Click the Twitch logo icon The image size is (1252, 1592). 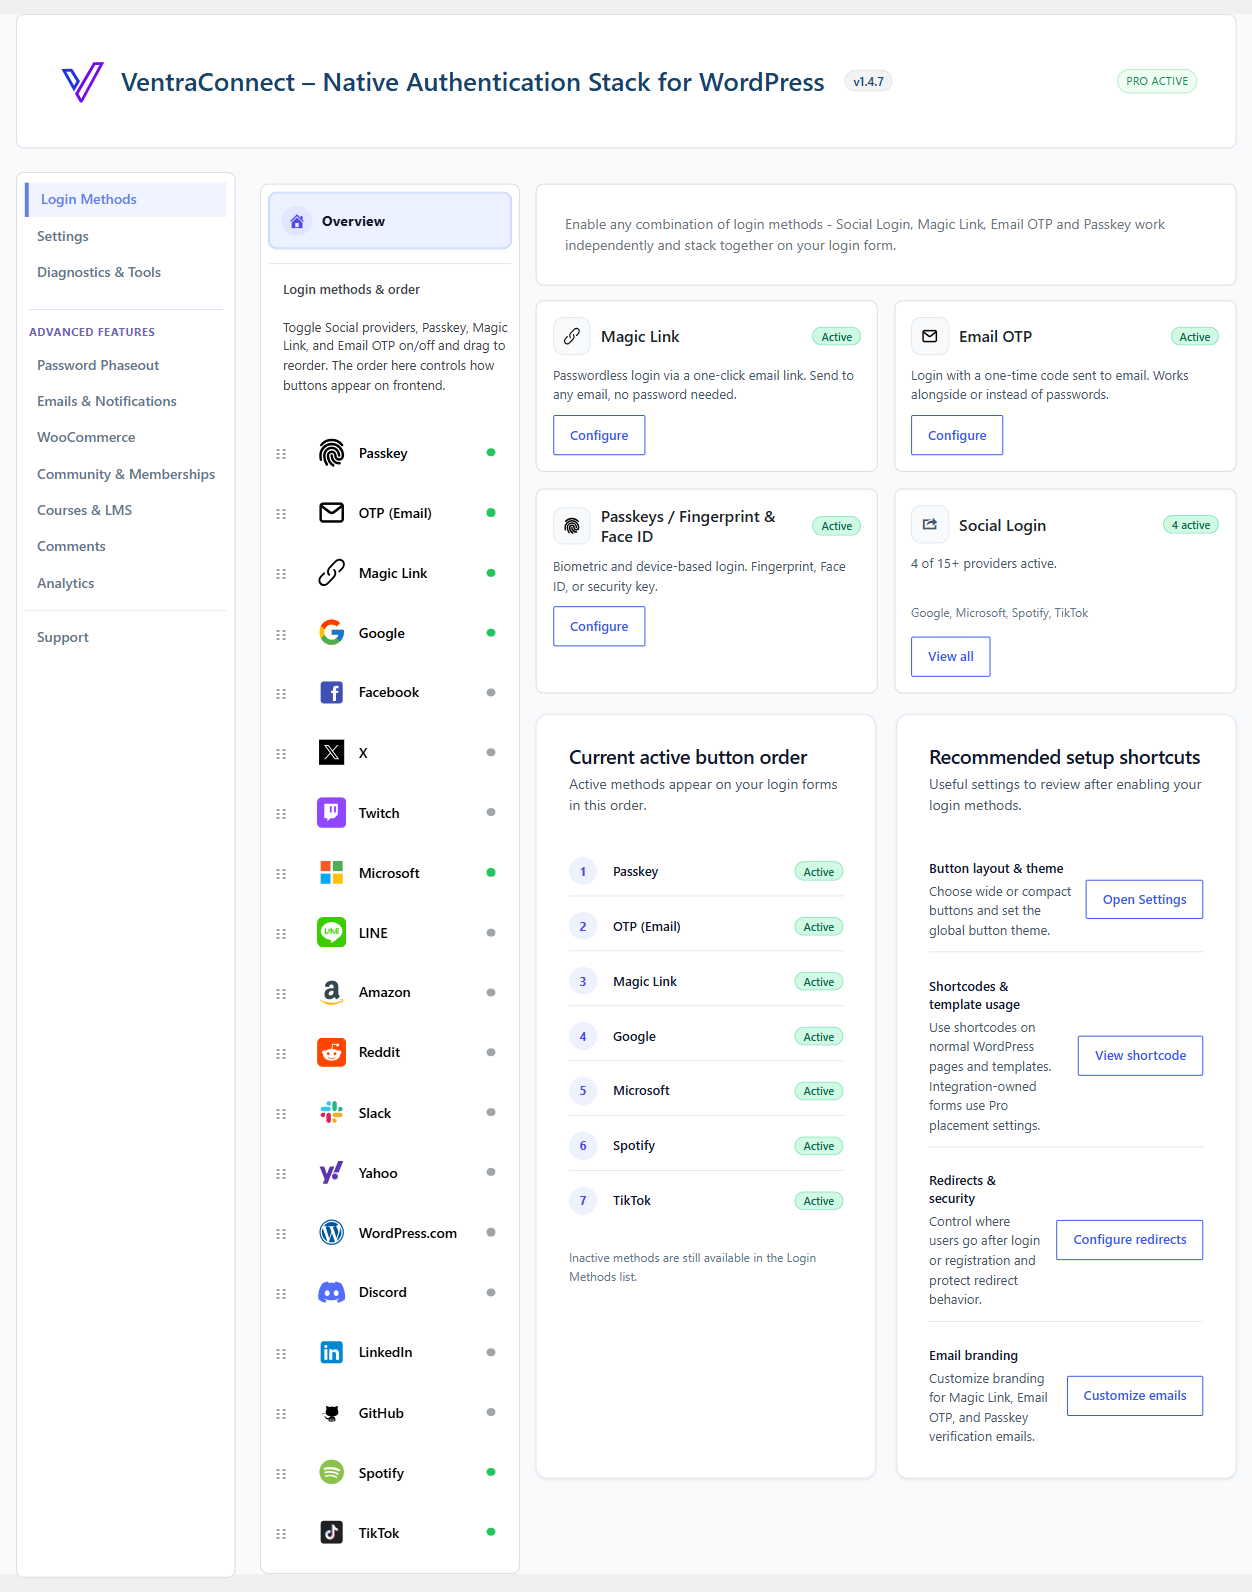click(x=331, y=812)
